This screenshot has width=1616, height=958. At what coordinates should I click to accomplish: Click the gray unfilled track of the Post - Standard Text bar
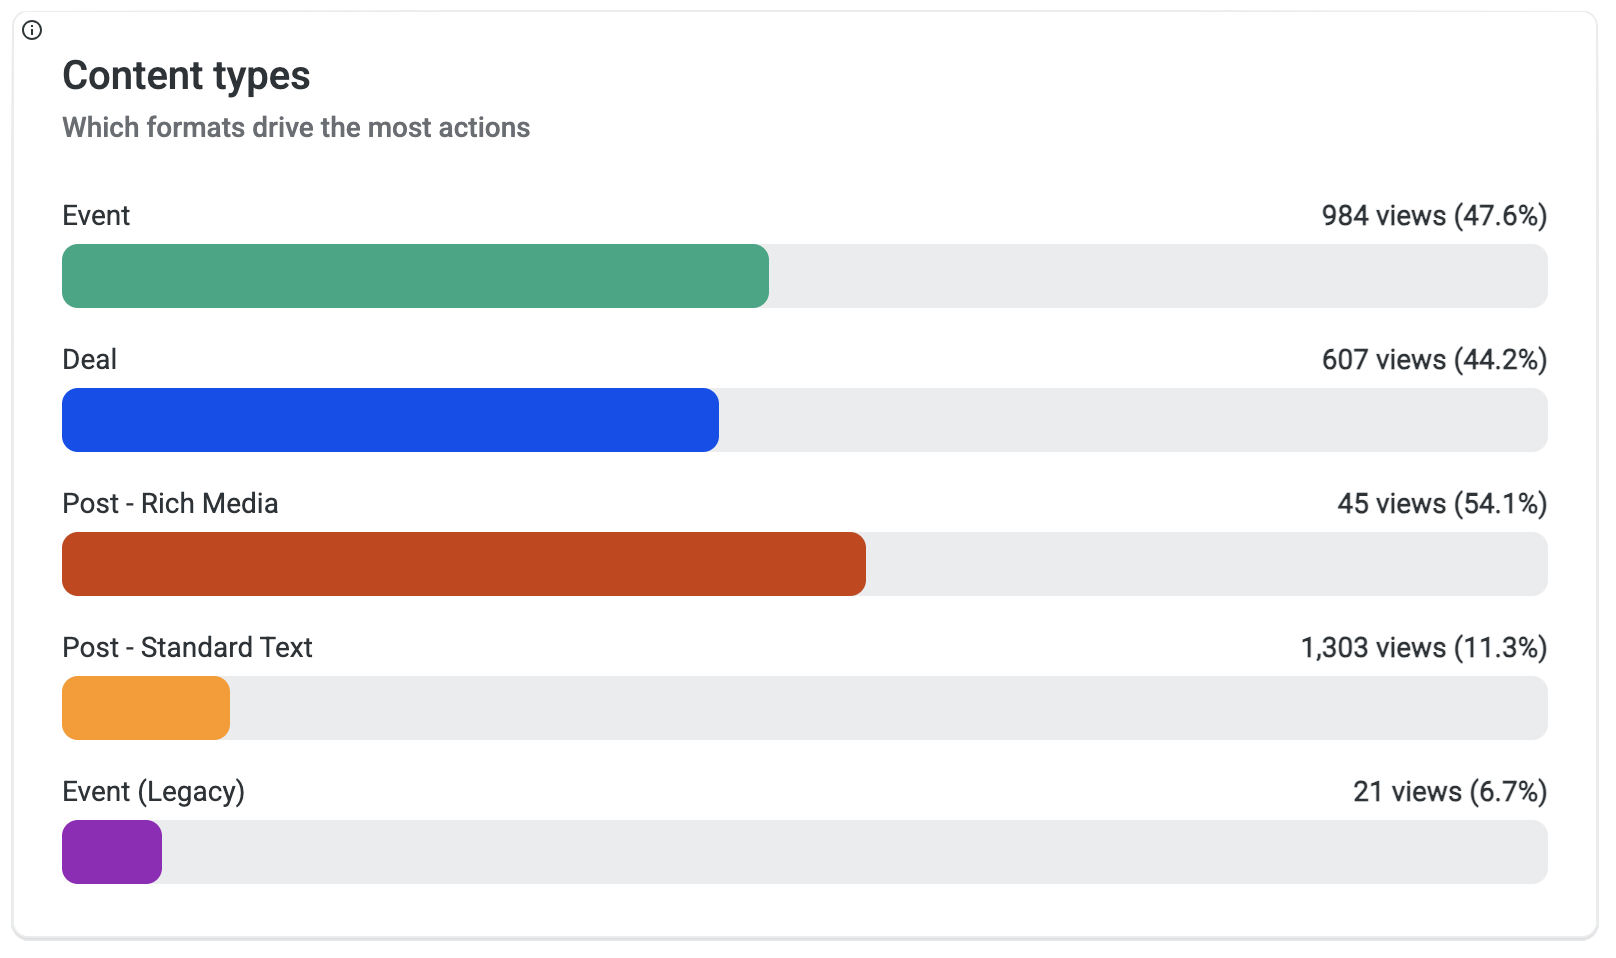click(888, 708)
